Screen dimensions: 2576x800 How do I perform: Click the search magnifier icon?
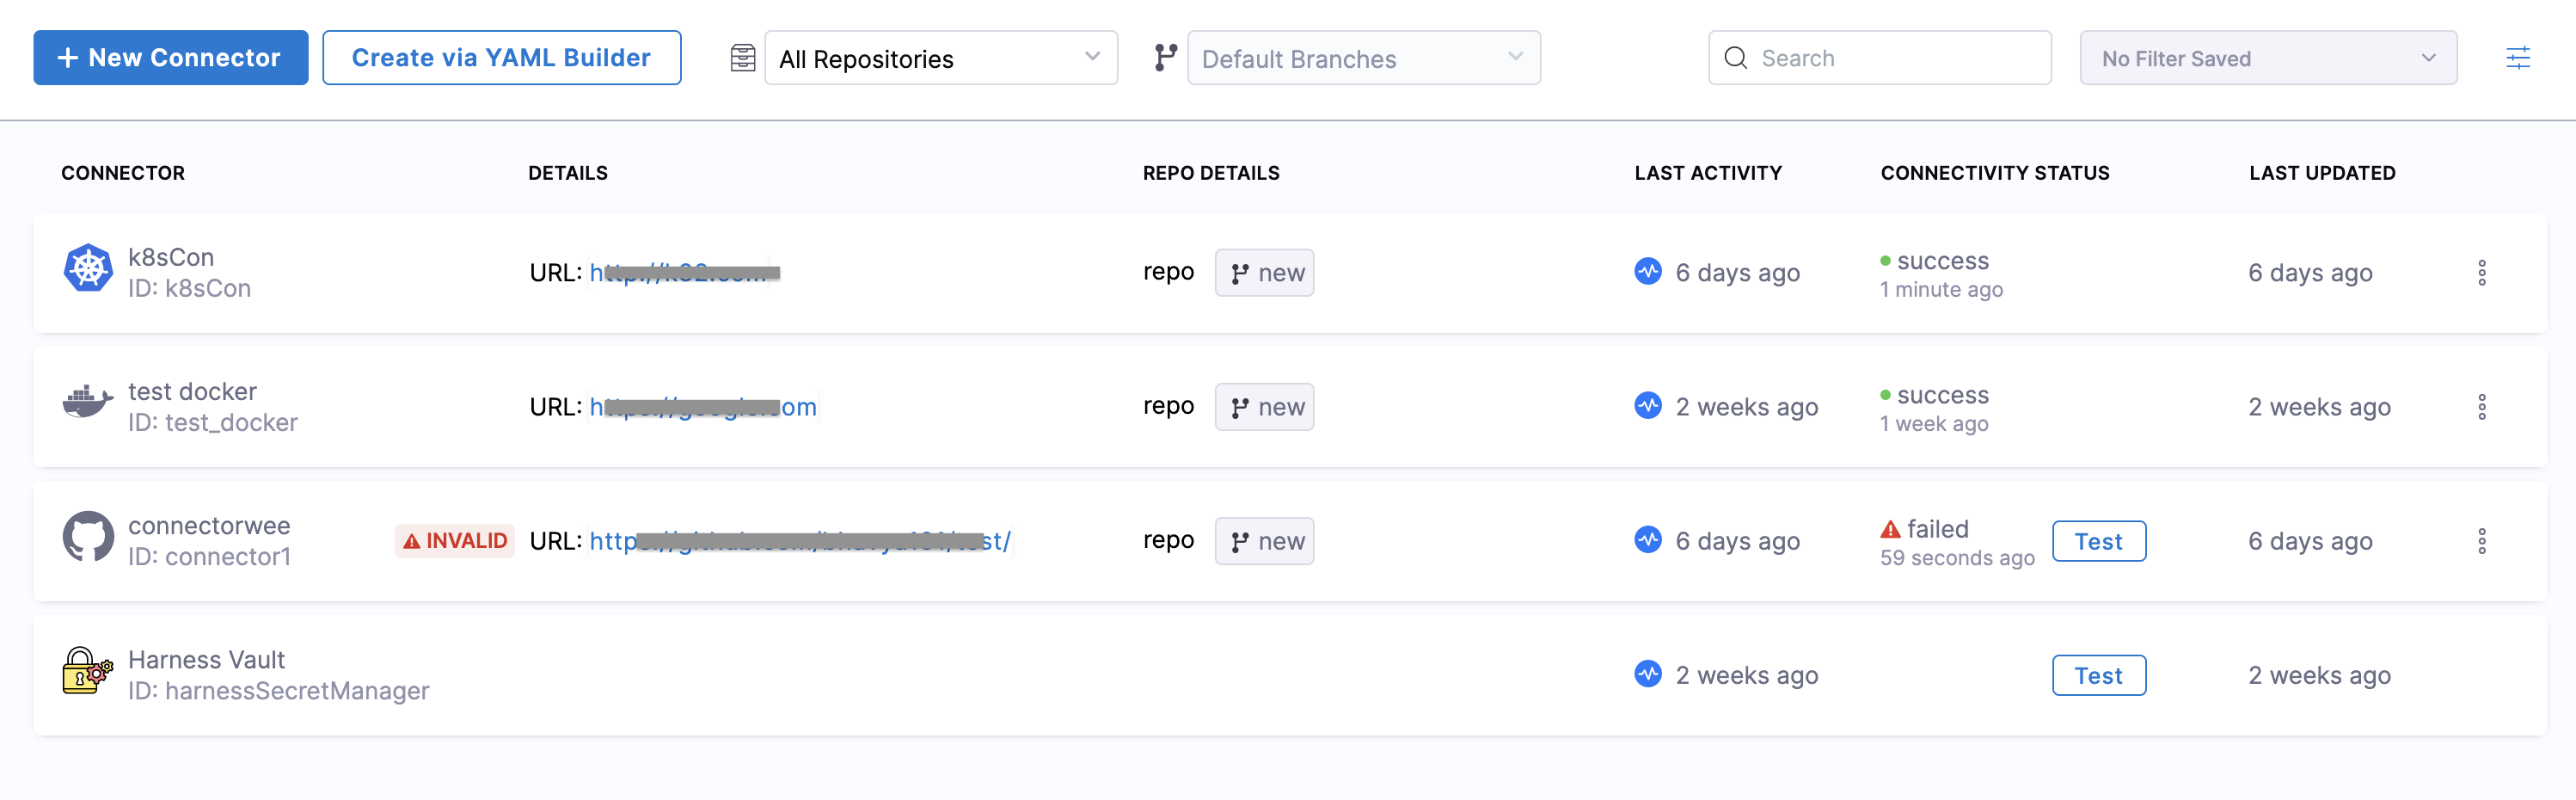click(1737, 58)
